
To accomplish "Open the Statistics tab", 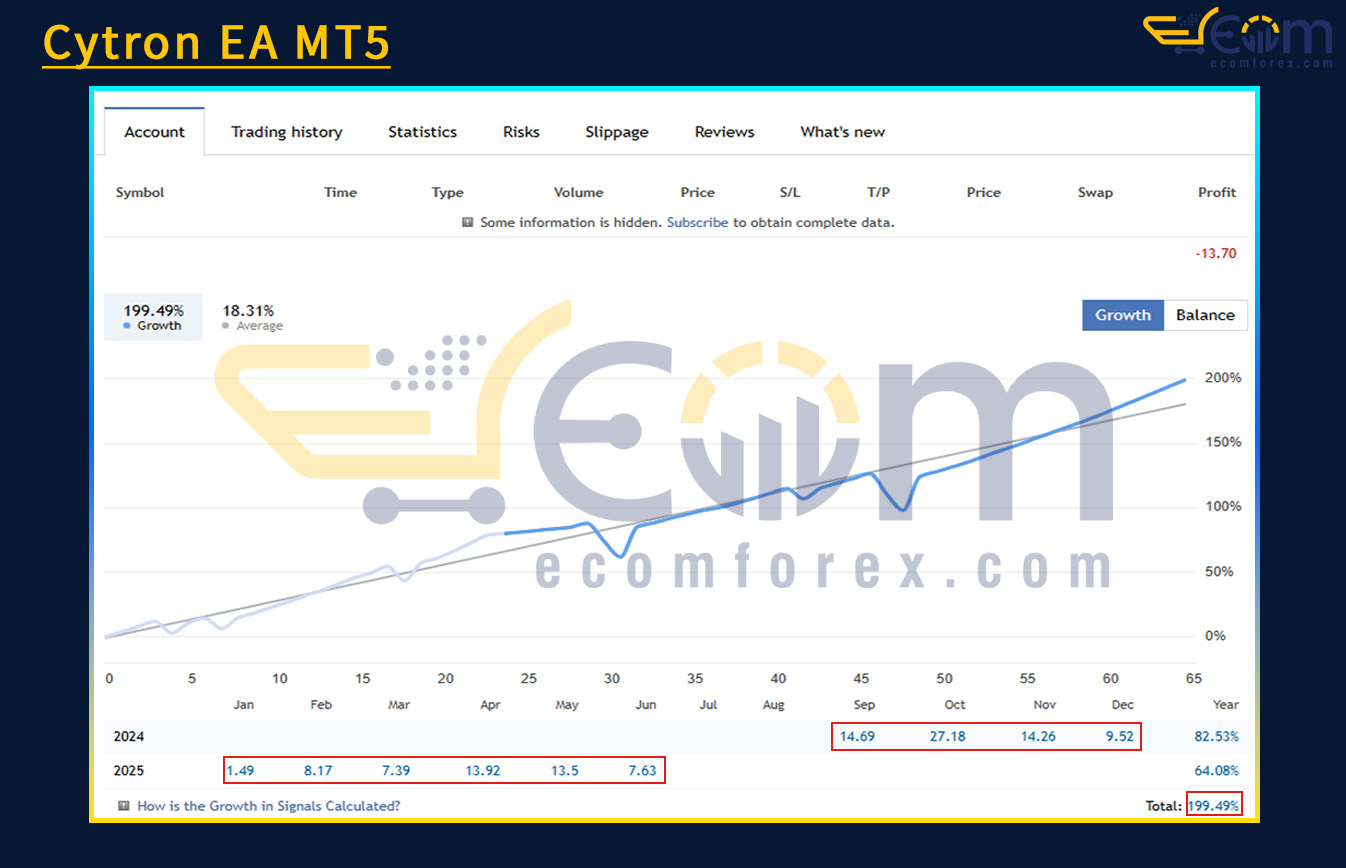I will (422, 132).
